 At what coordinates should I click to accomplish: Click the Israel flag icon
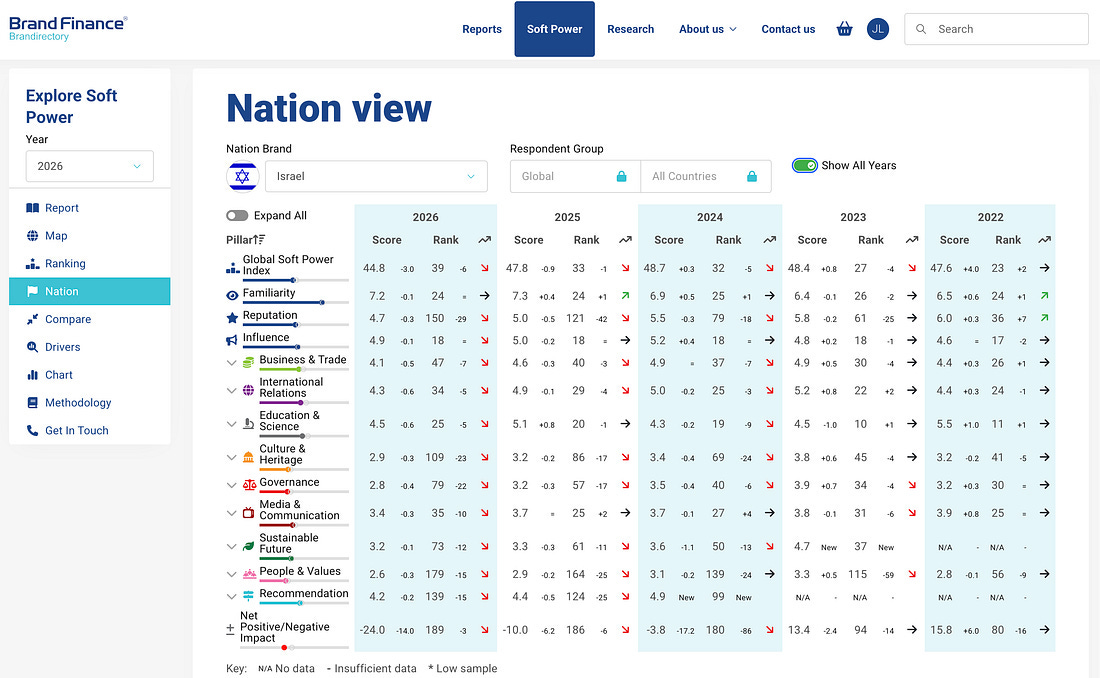click(242, 176)
